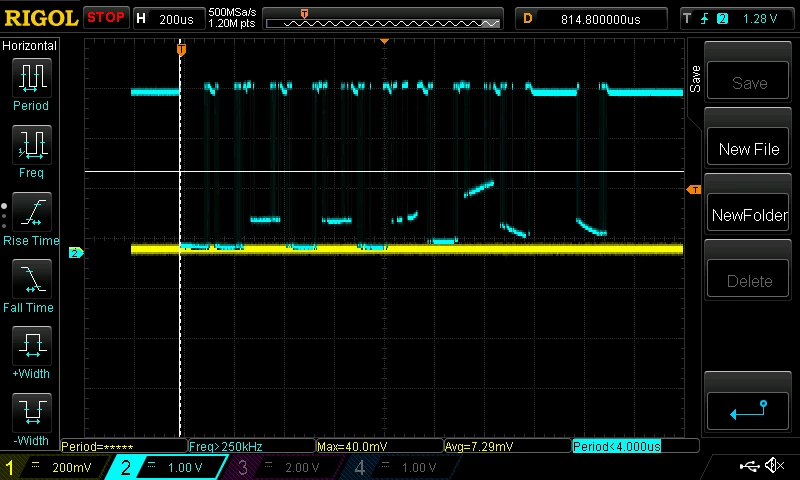Open the Save side menu tab
The height and width of the screenshot is (480, 800).
click(695, 79)
